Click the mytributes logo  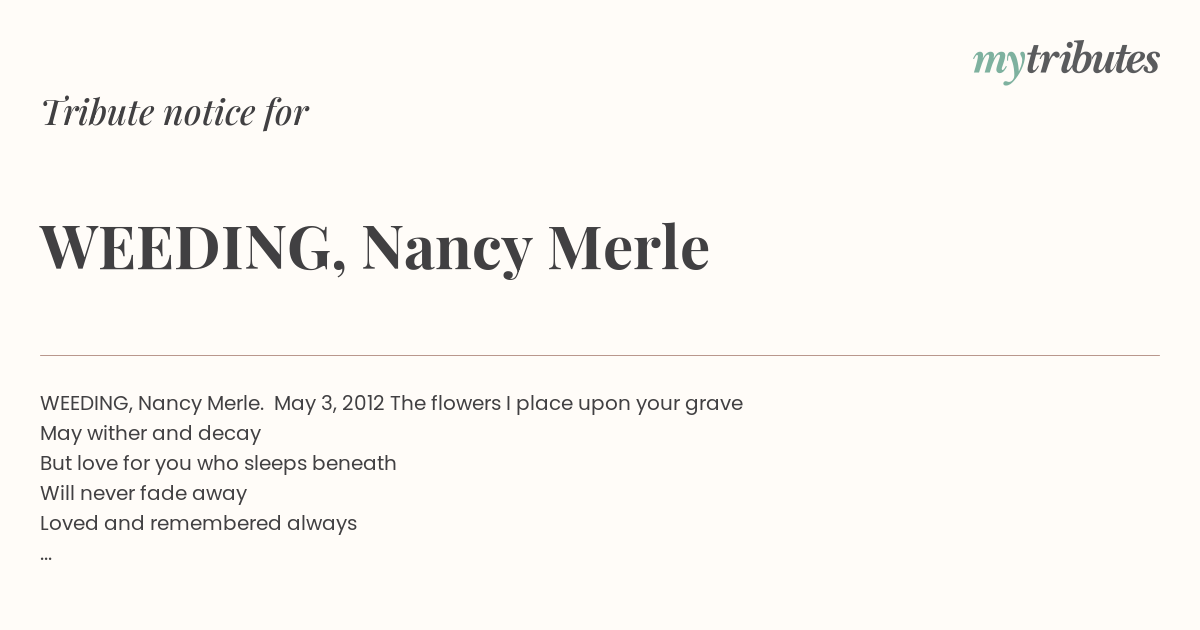pos(1066,61)
